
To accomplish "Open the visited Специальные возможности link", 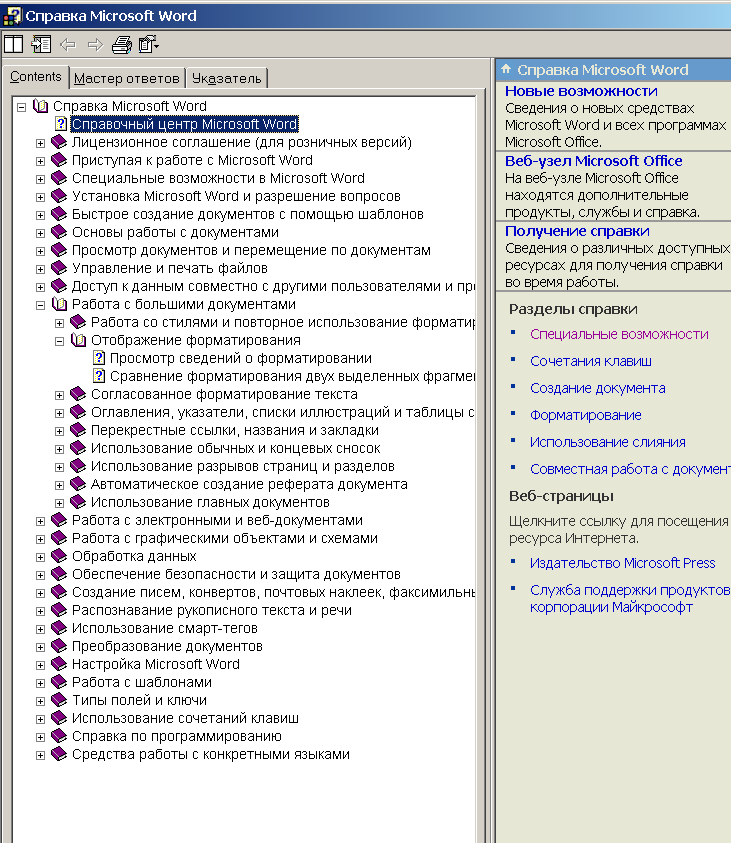I will pos(619,334).
